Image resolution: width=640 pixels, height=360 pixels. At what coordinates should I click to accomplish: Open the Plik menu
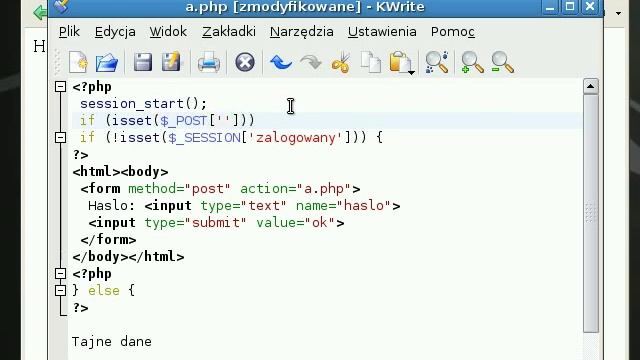69,31
